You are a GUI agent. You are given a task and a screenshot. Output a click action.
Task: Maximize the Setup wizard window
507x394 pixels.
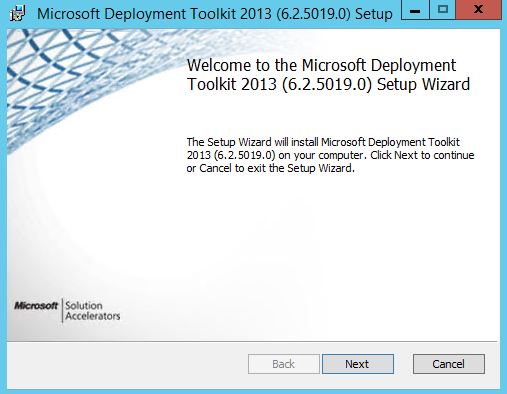tap(442, 10)
